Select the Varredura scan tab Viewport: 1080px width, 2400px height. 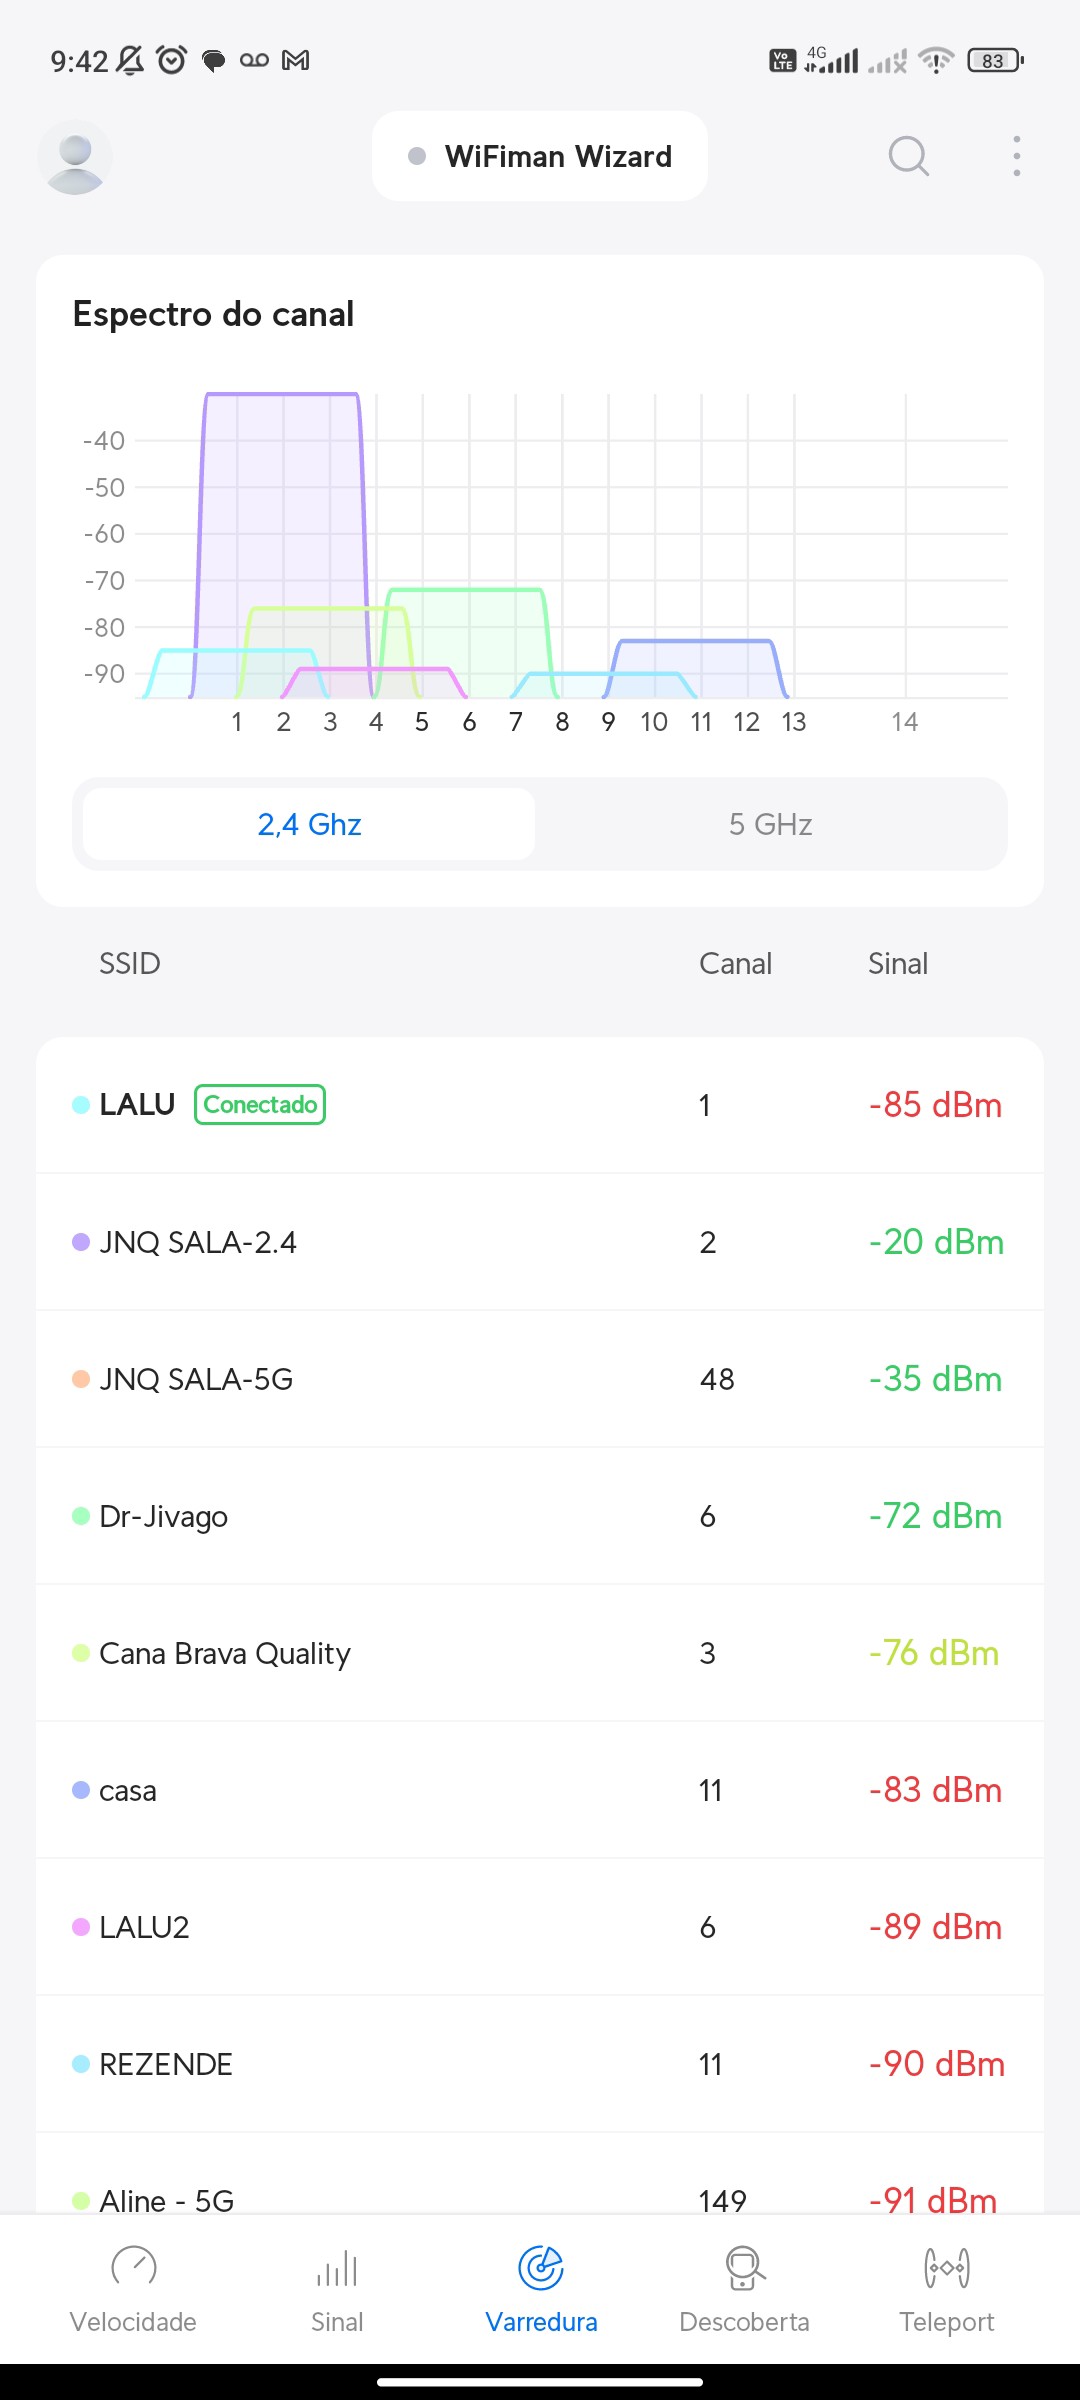pyautogui.click(x=541, y=2287)
